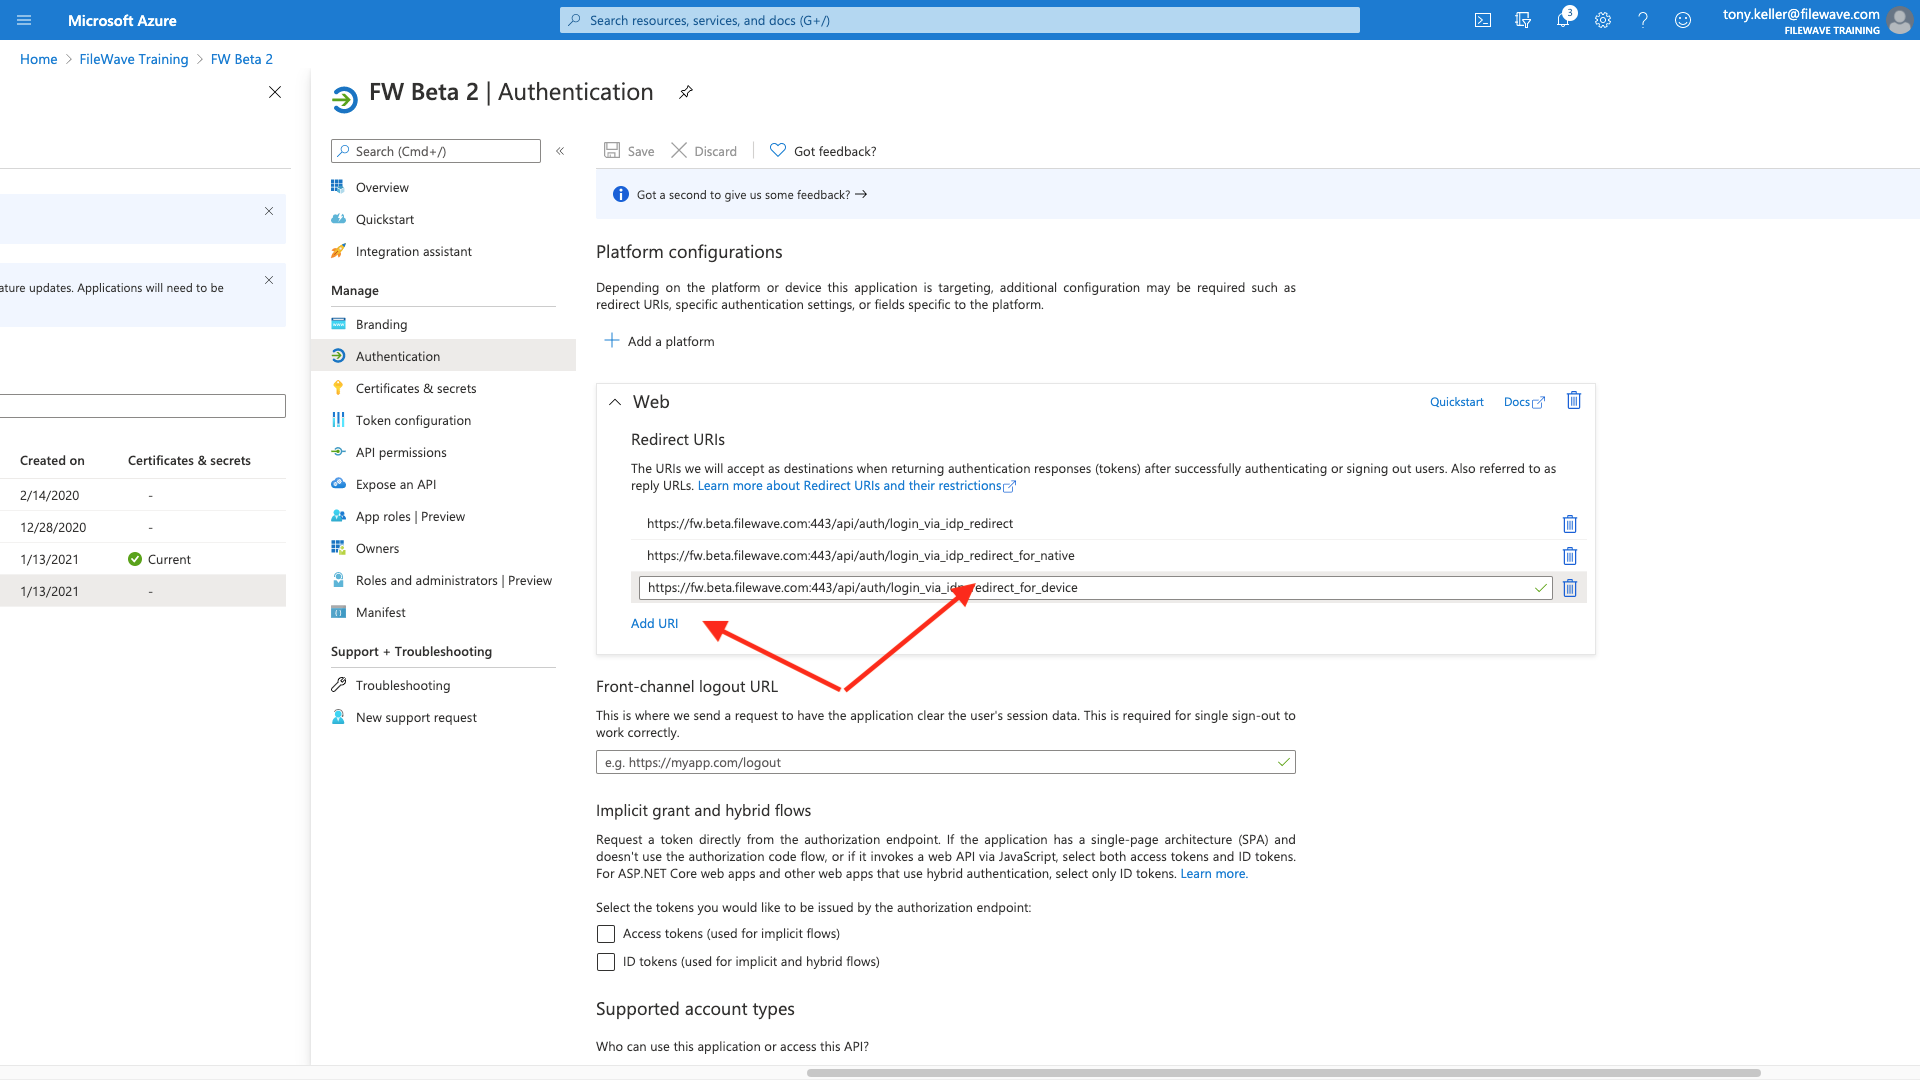Open the Manifest menu item
Viewport: 1920px width, 1080px height.
tap(380, 612)
